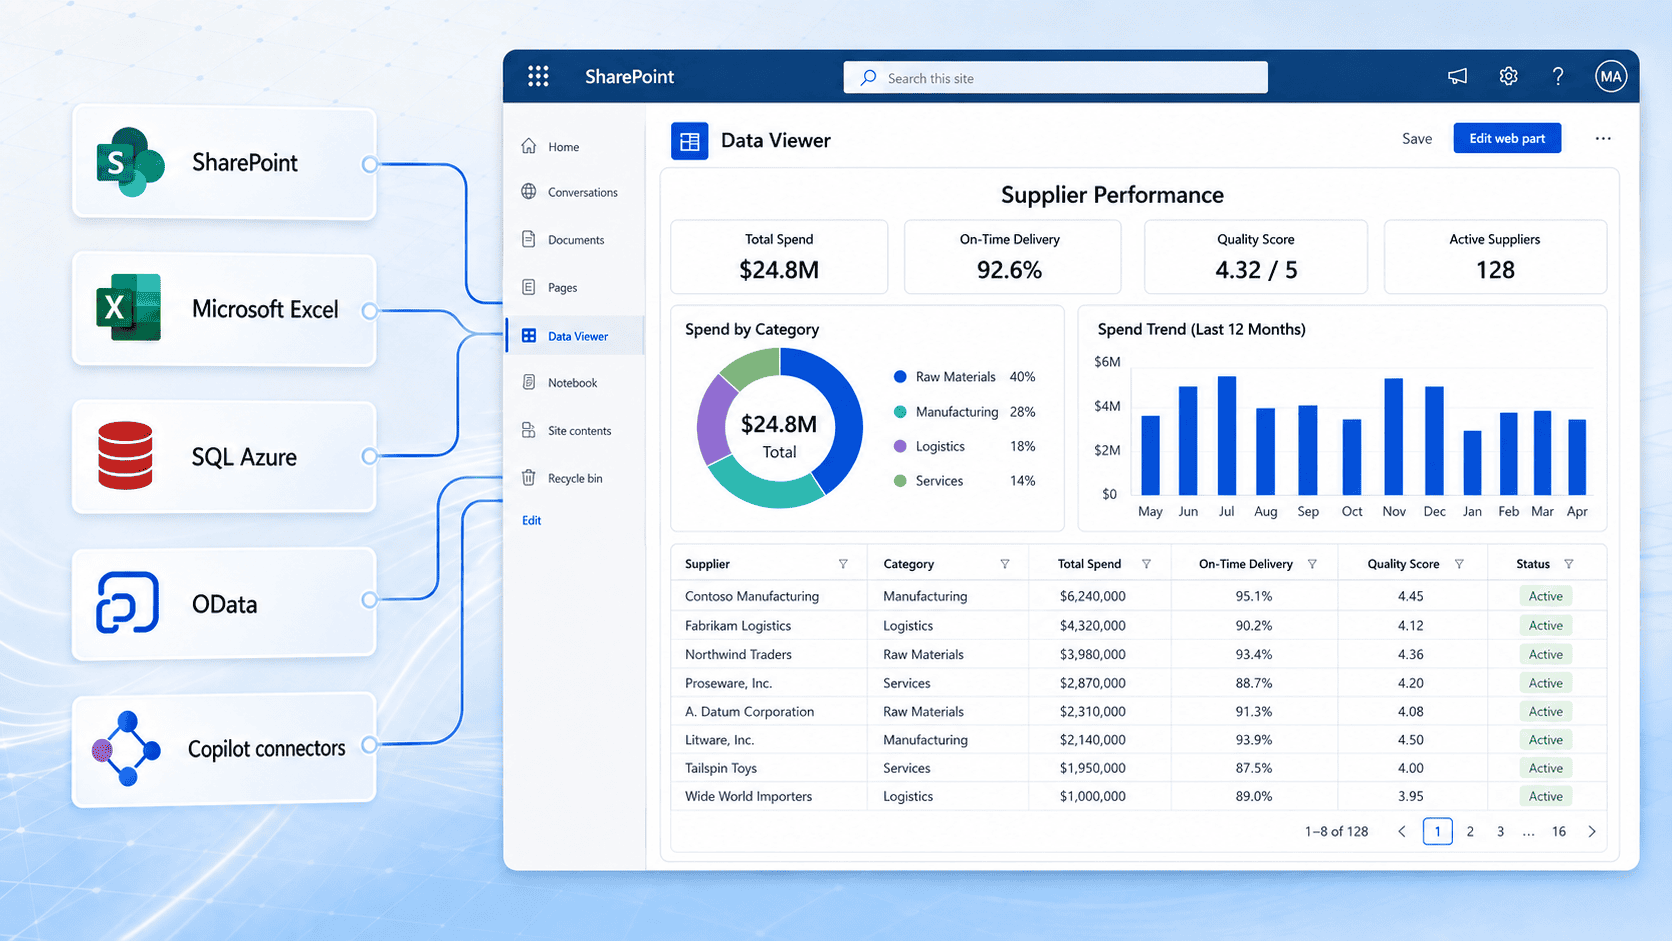Image resolution: width=1672 pixels, height=941 pixels.
Task: Click the Raw Materials blue legend swatch
Action: [x=900, y=377]
